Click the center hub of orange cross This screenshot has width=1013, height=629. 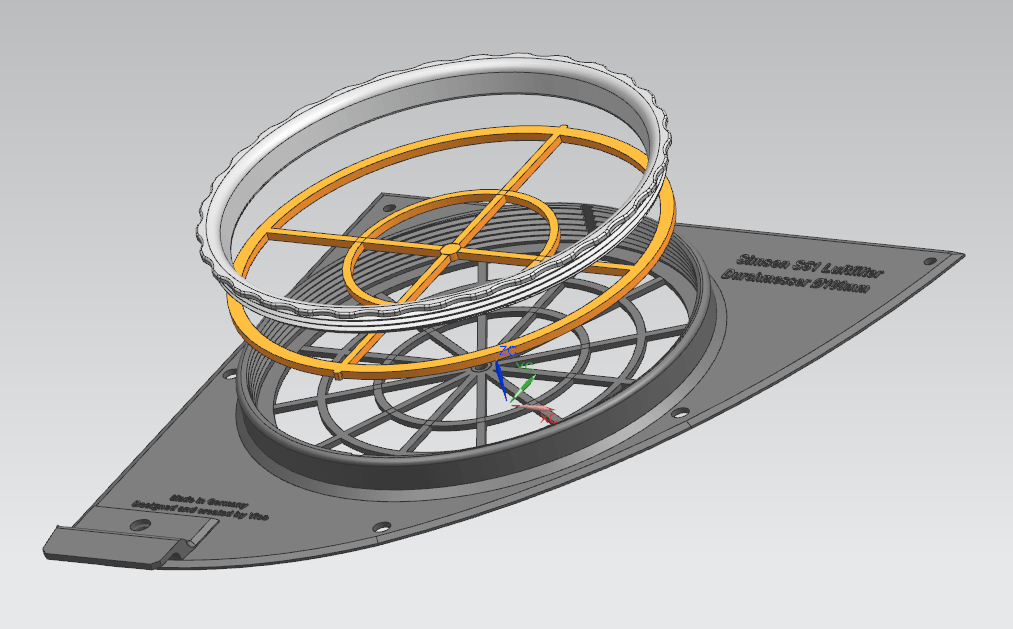451,245
